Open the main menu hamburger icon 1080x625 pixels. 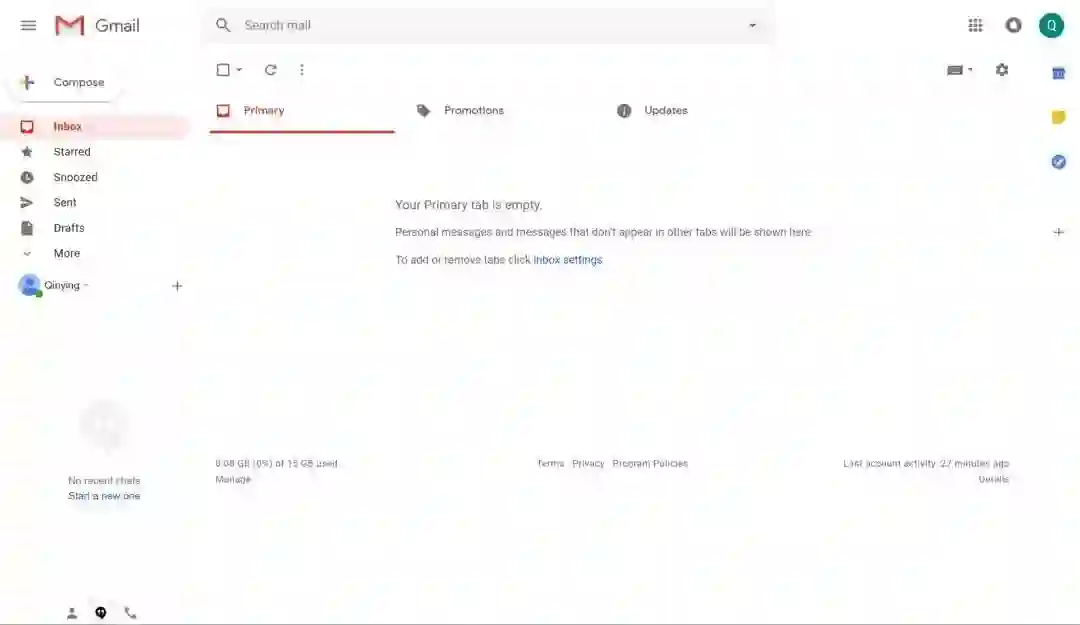(x=28, y=25)
